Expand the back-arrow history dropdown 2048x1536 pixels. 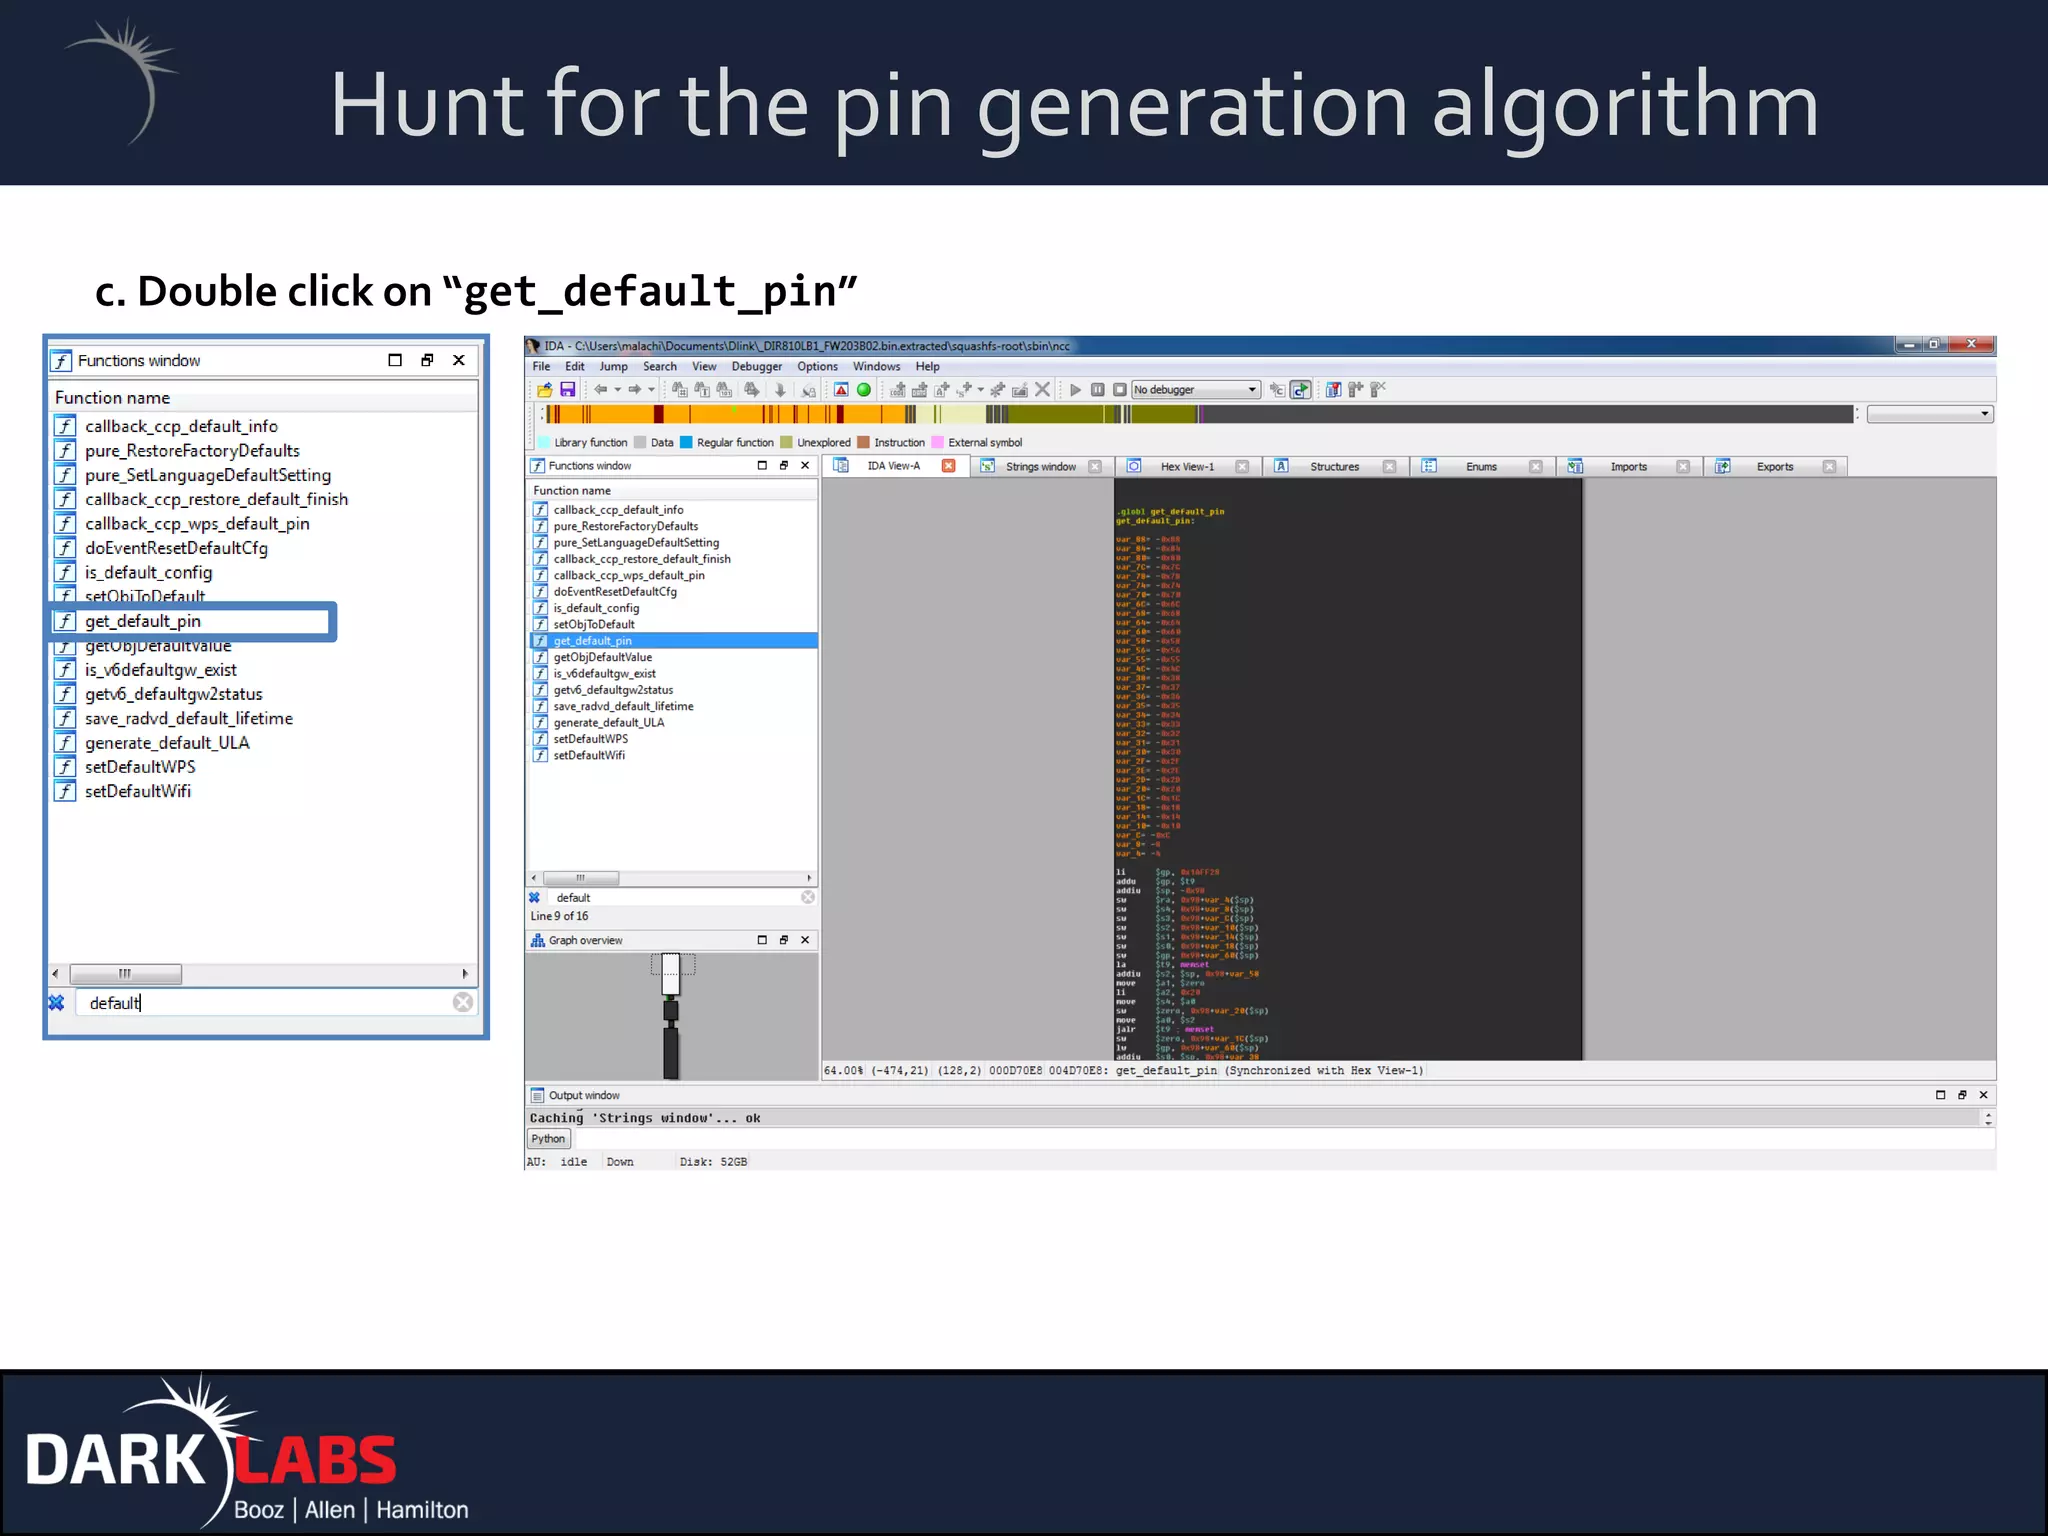(x=617, y=390)
